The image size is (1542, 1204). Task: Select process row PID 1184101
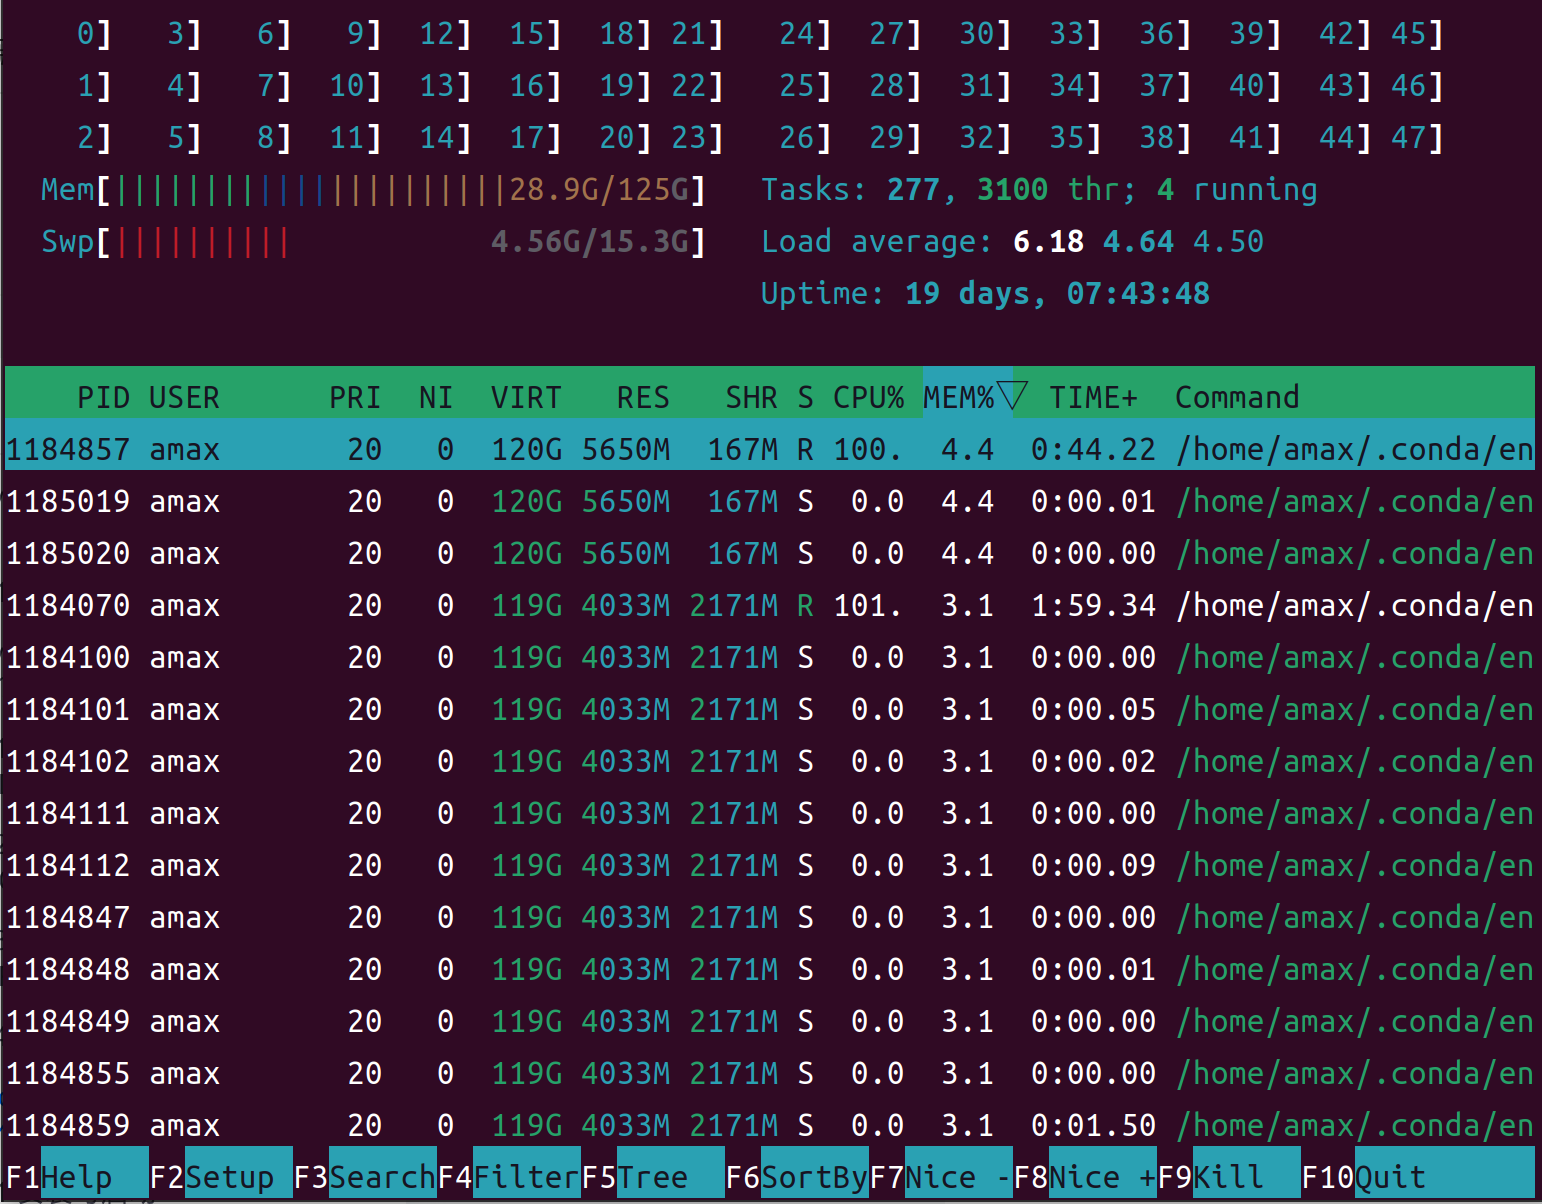(x=770, y=709)
